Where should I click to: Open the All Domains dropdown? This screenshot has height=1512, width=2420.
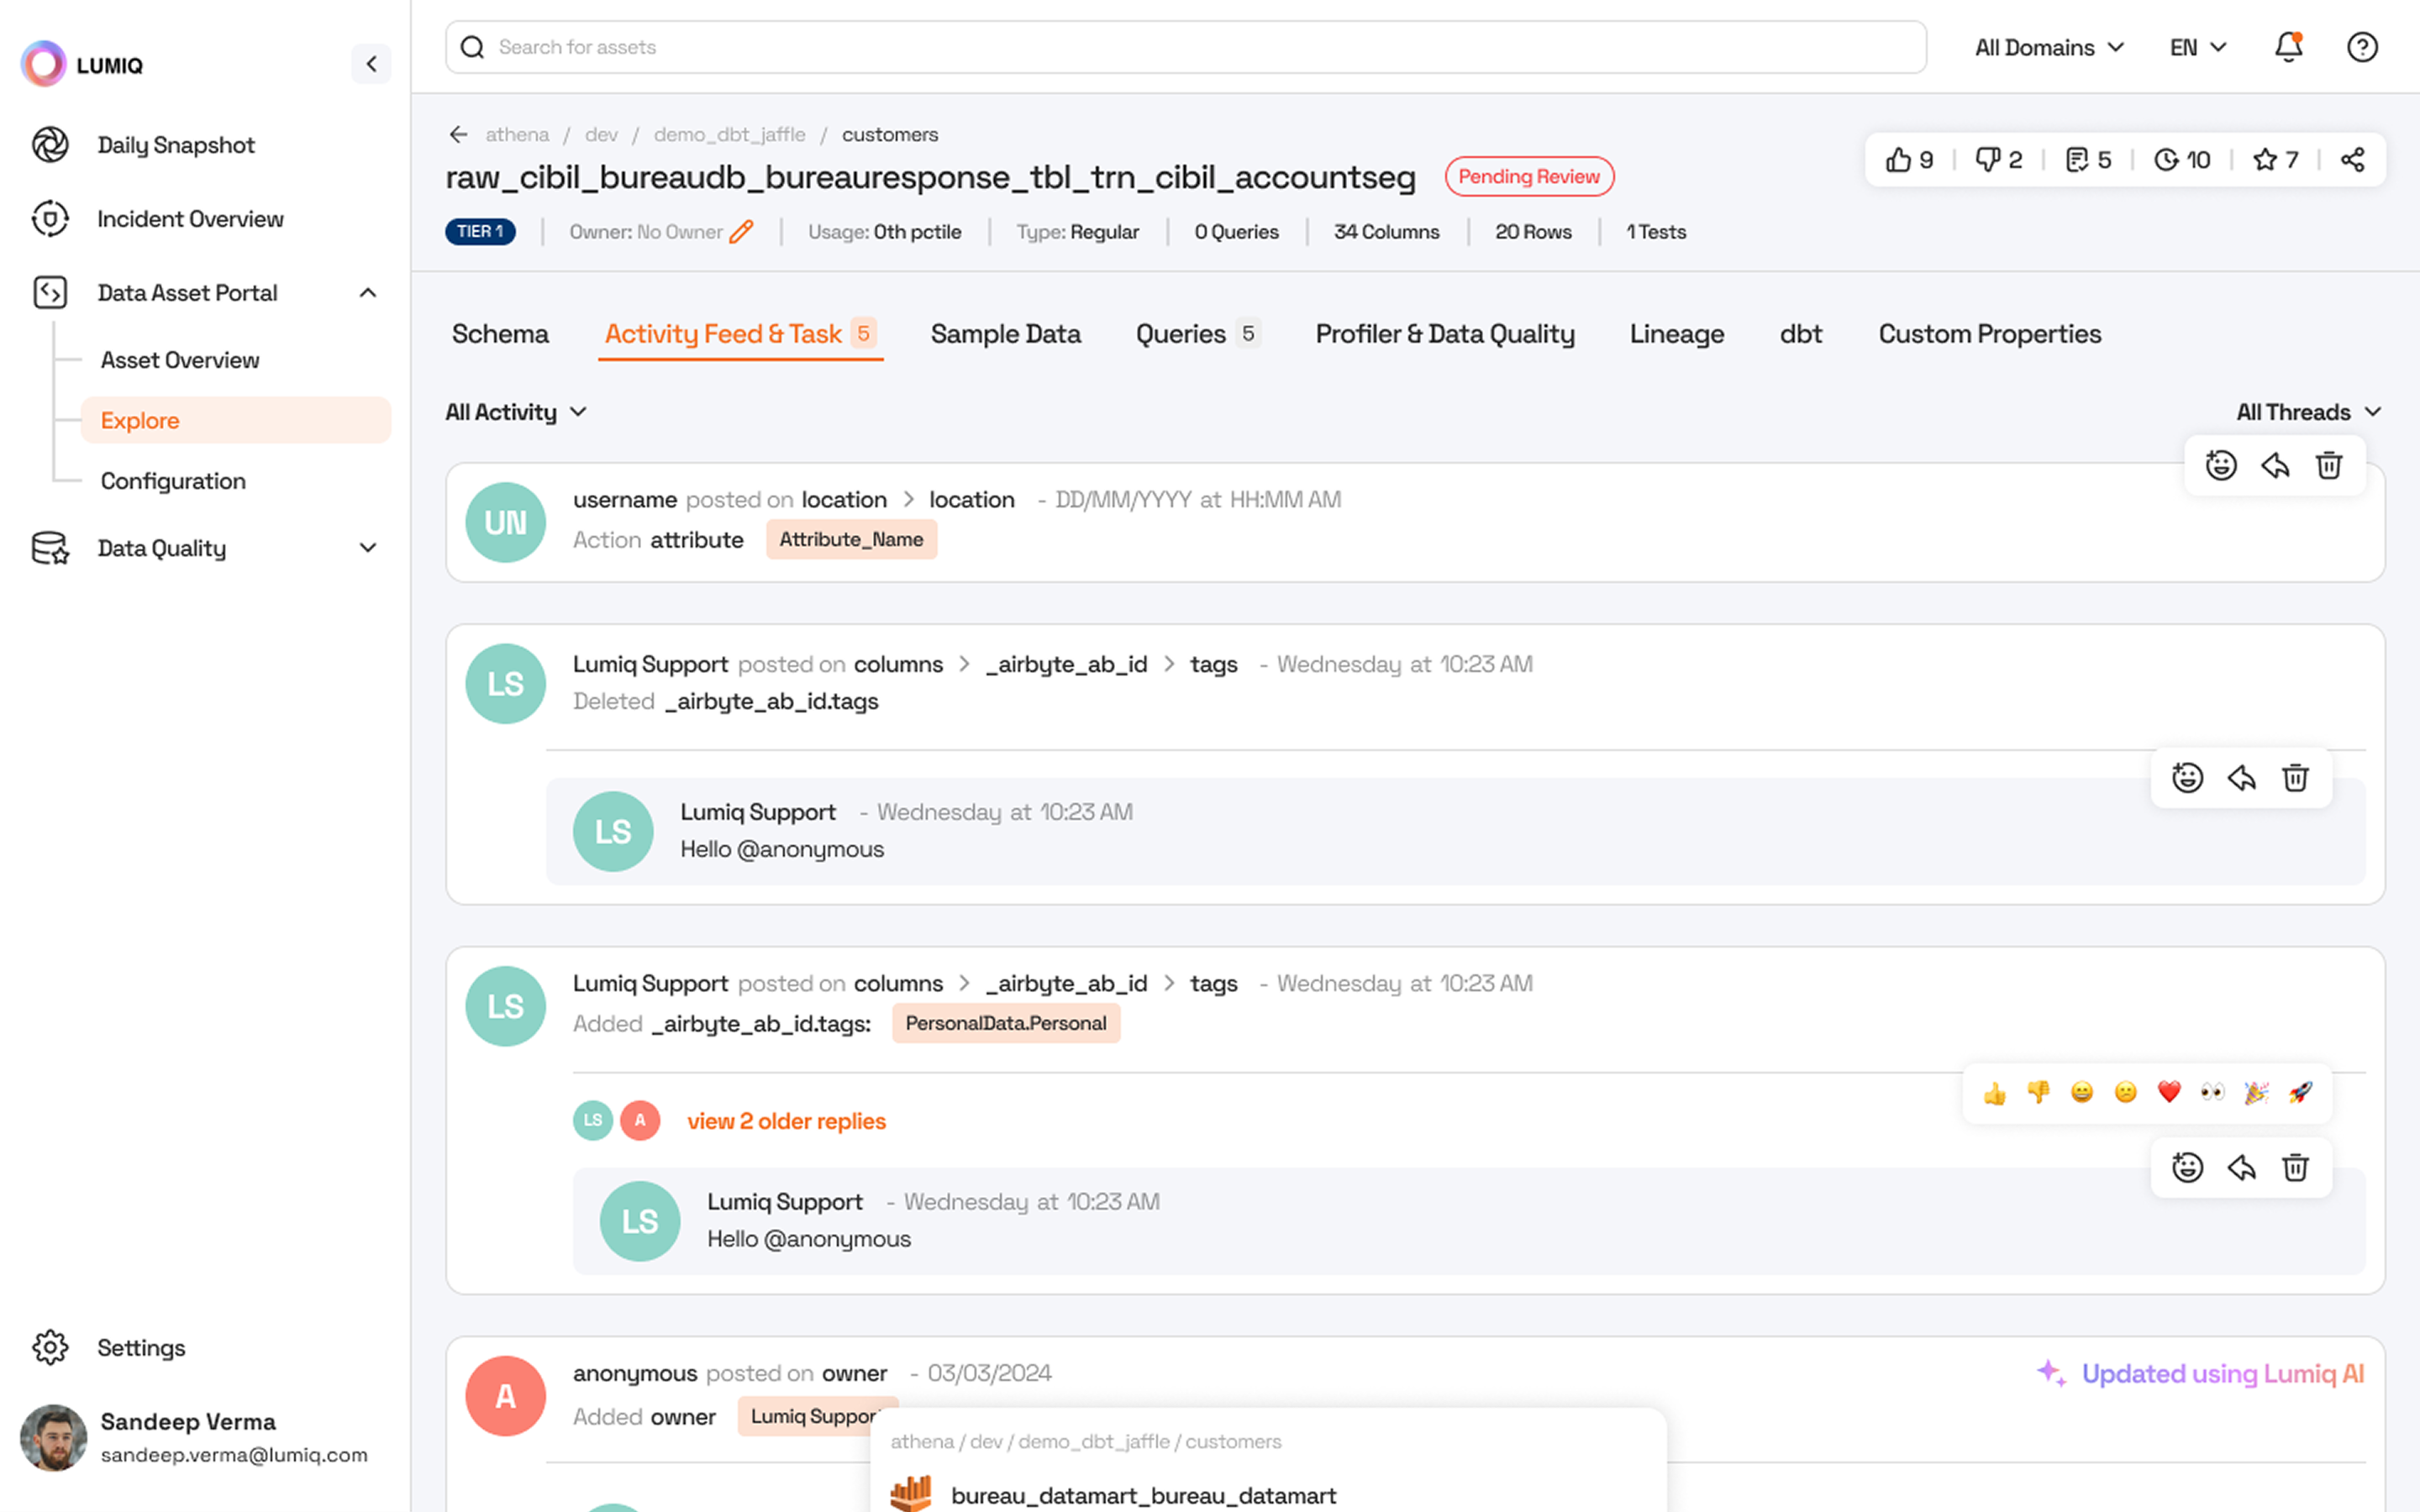tap(2048, 47)
